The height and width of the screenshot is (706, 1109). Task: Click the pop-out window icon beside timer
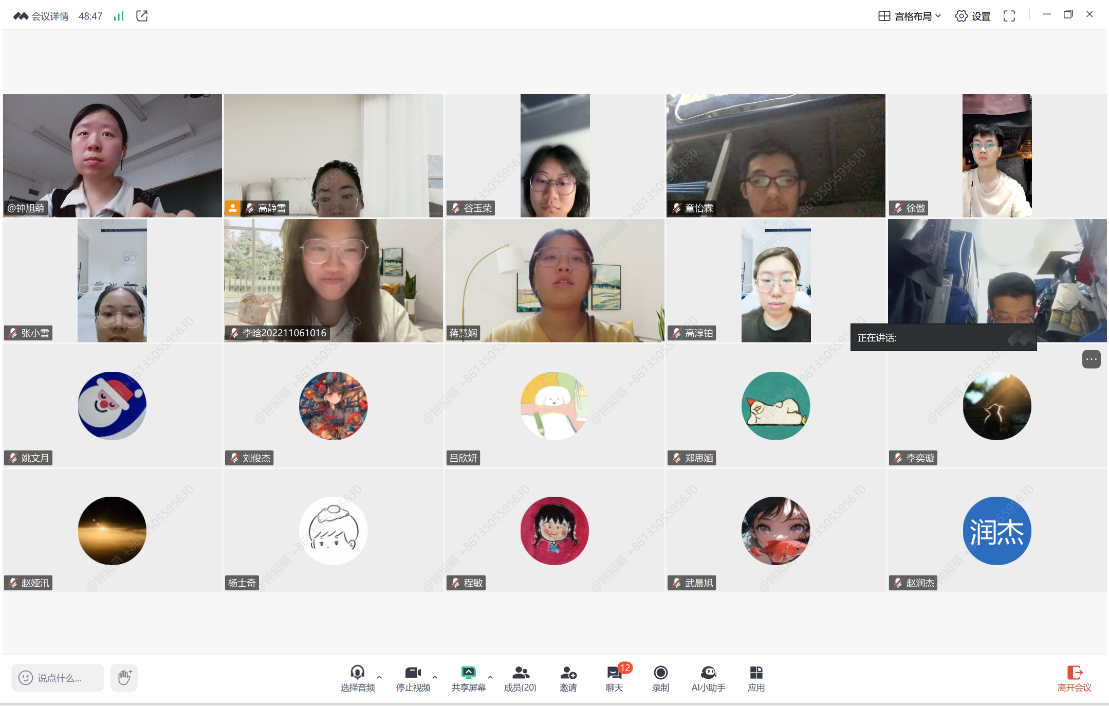click(142, 16)
